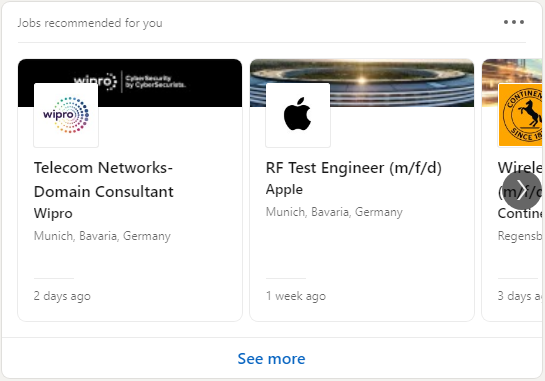This screenshot has width=545, height=381.
Task: Click the 'Jobs recommended for you' heading
Action: tap(90, 23)
